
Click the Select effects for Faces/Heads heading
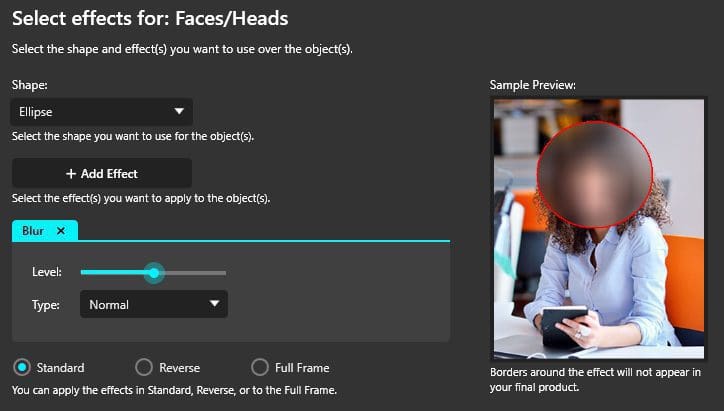[x=150, y=18]
